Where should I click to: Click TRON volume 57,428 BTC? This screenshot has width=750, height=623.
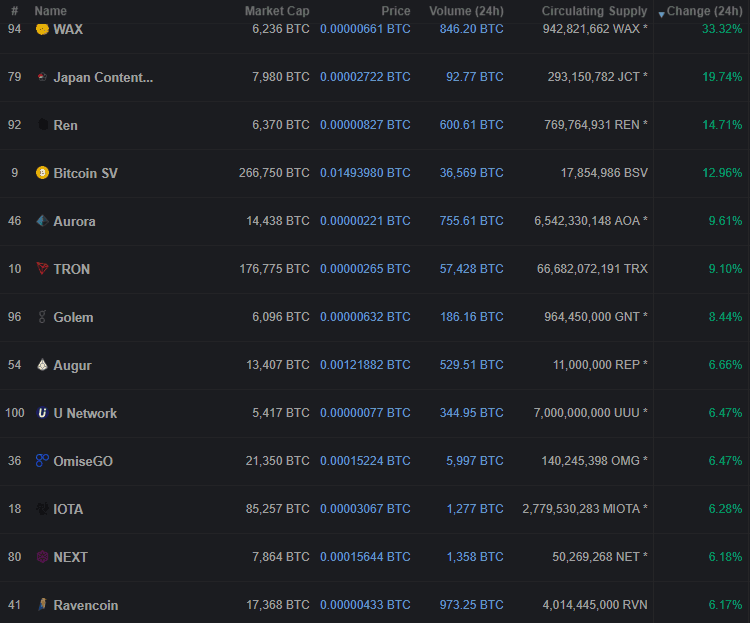(471, 268)
